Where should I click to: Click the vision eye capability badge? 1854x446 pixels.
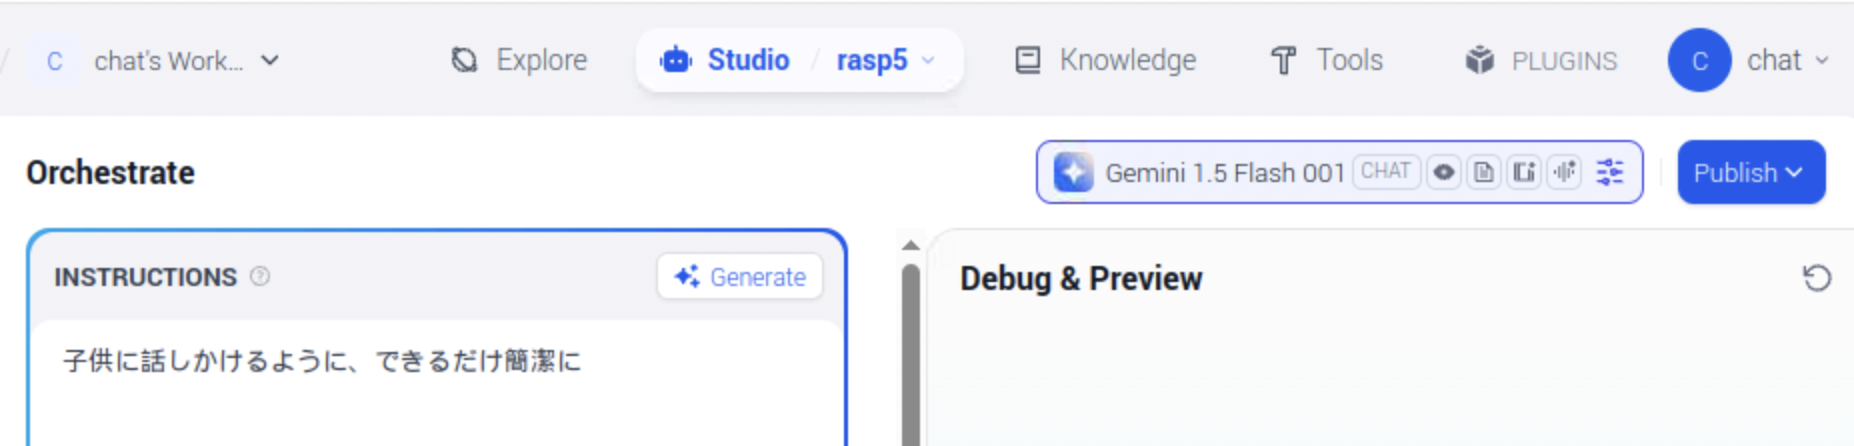pos(1443,172)
